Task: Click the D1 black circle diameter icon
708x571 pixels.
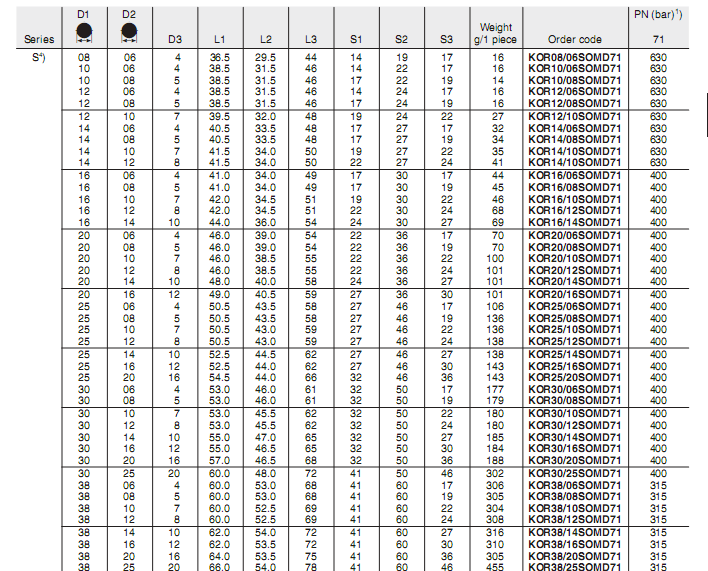Action: (x=85, y=33)
